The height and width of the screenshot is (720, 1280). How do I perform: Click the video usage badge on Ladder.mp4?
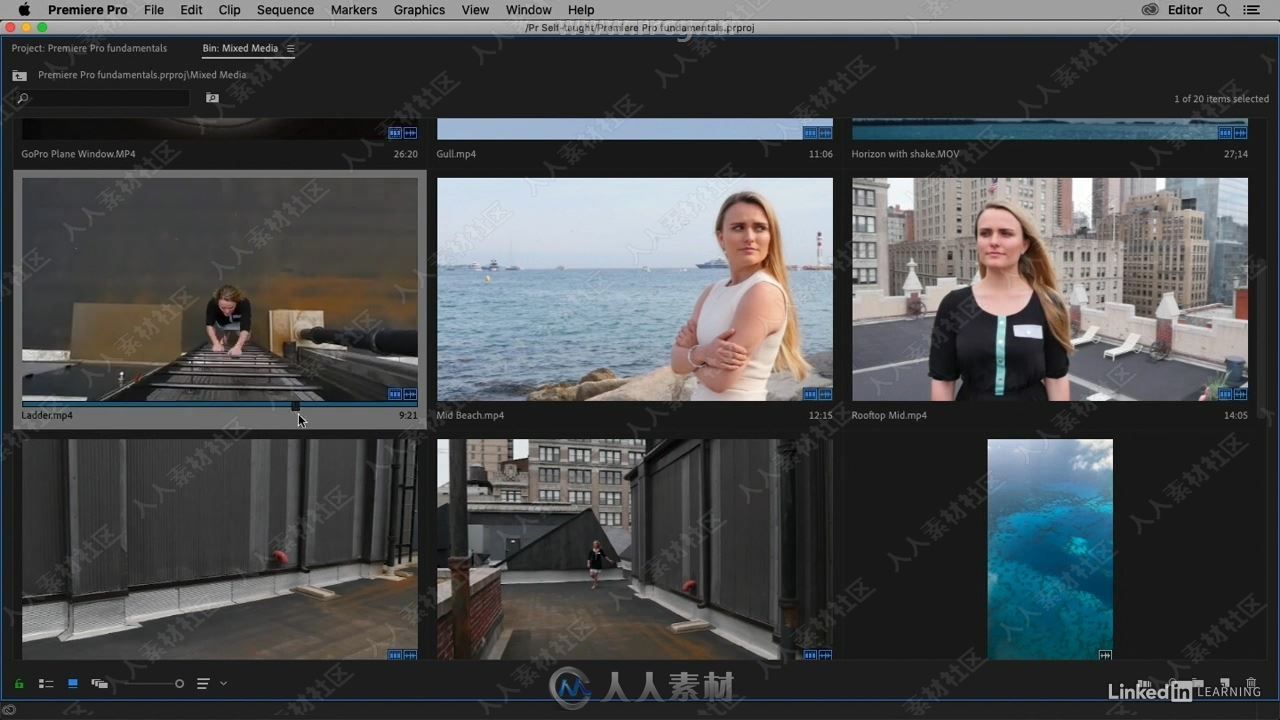pyautogui.click(x=395, y=394)
